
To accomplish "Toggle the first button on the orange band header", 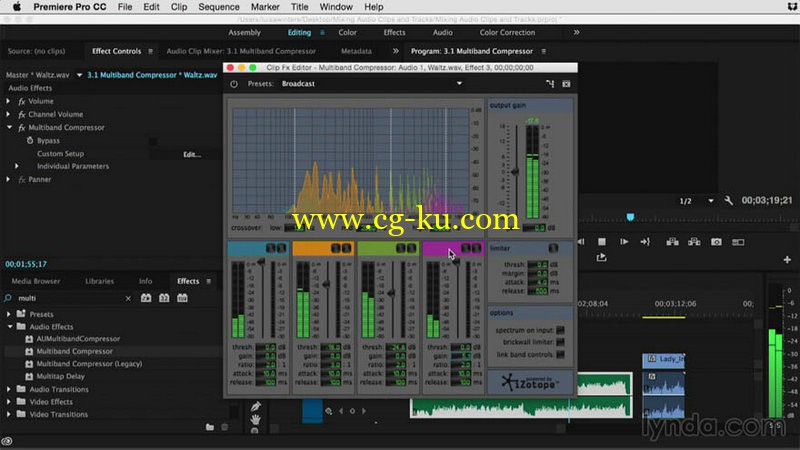I will point(336,248).
